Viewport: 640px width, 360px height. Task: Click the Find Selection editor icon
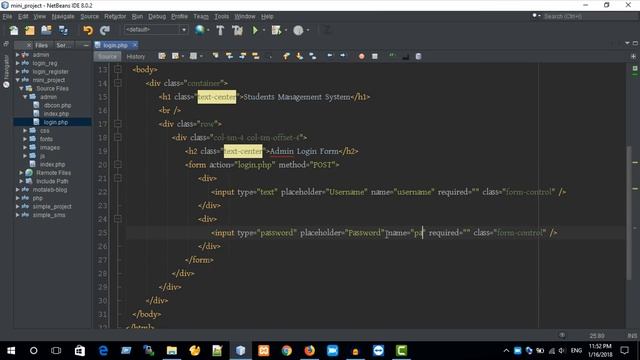[x=215, y=56]
